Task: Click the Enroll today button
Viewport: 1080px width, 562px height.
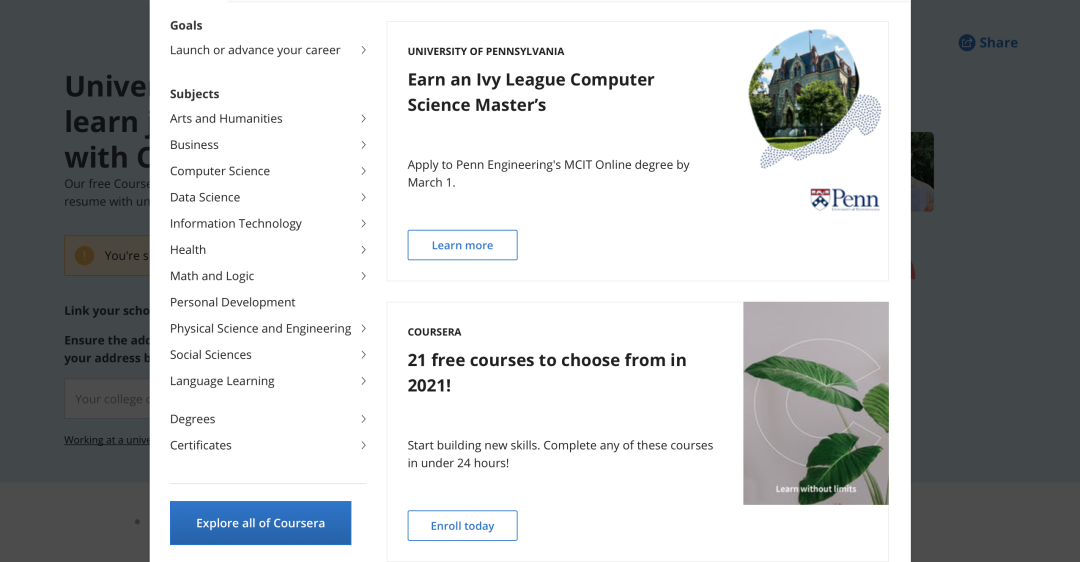Action: tap(462, 525)
